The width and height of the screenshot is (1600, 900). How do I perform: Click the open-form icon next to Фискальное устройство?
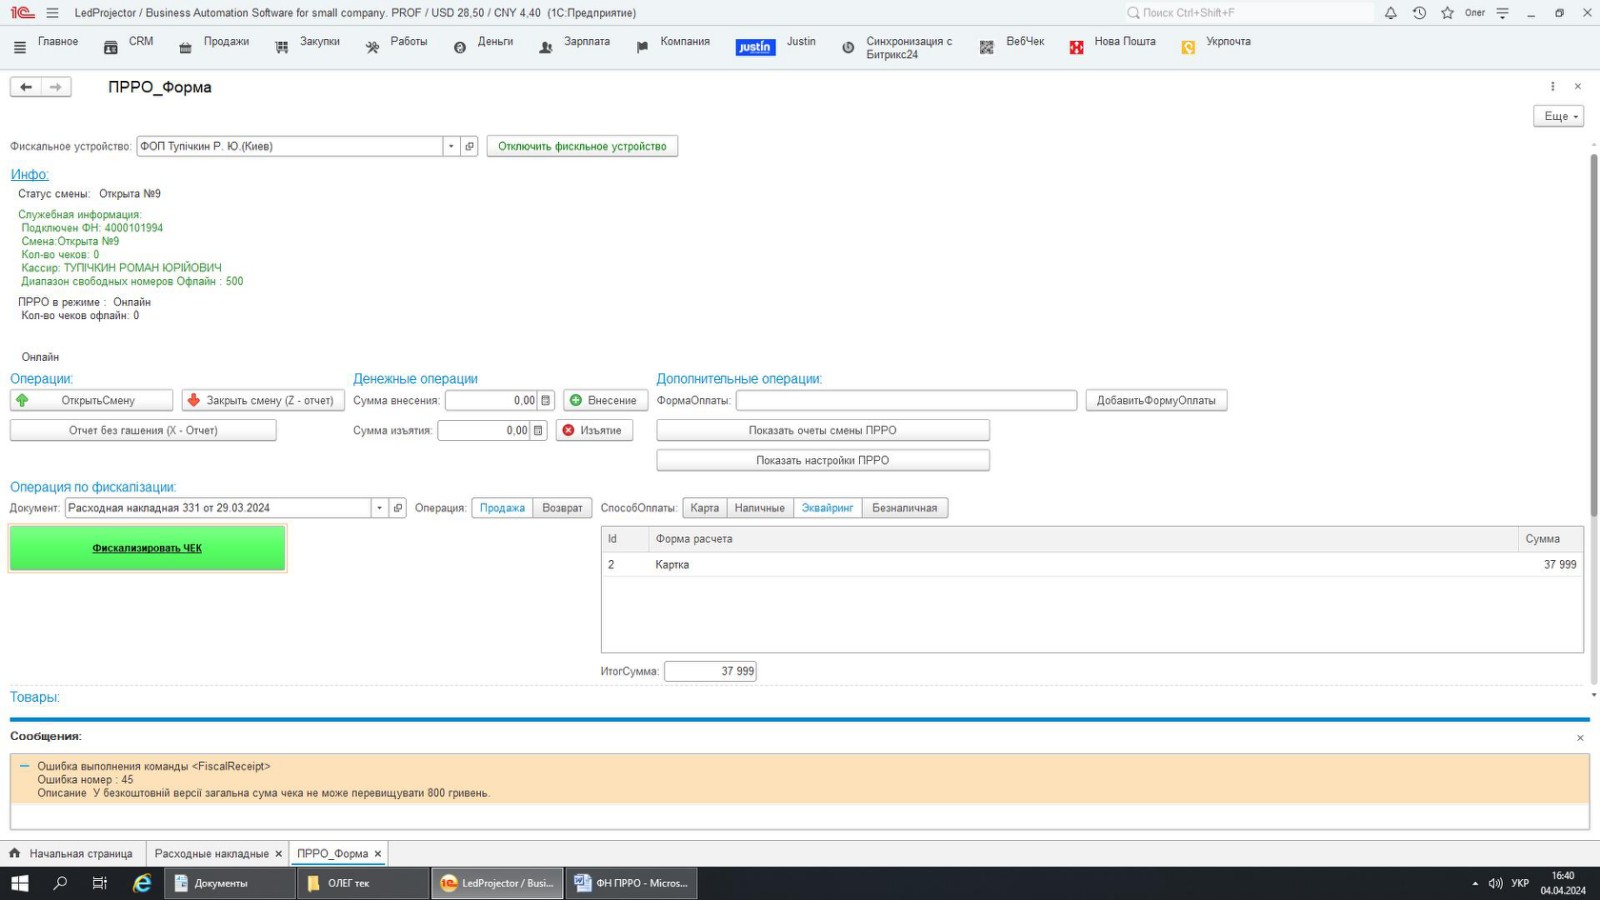pyautogui.click(x=469, y=146)
